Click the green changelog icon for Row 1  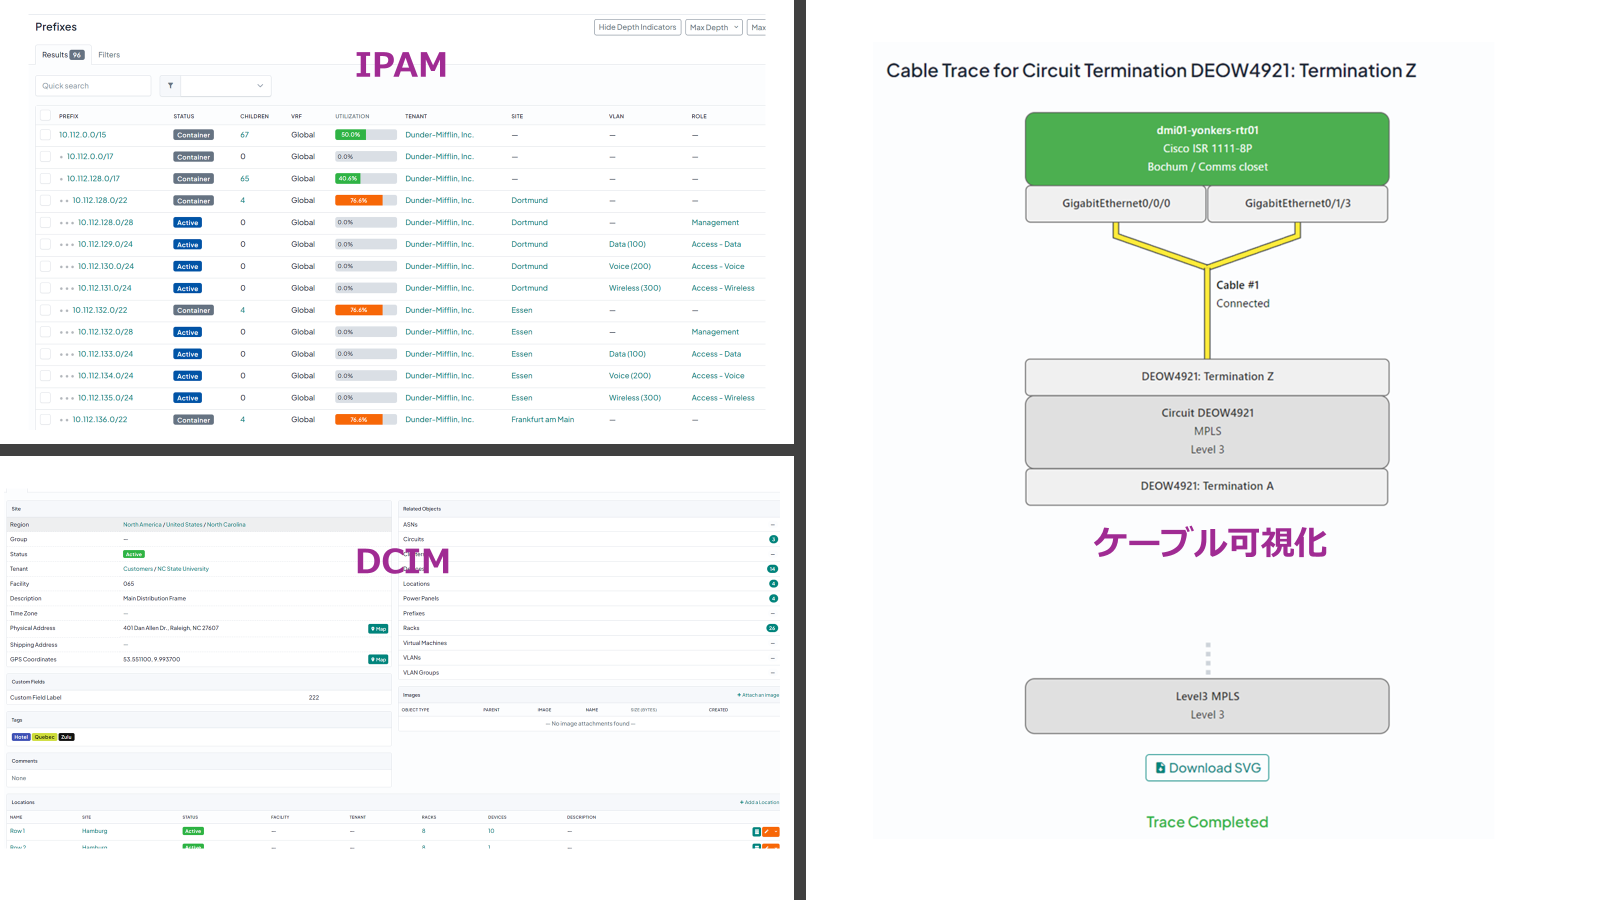tap(756, 832)
